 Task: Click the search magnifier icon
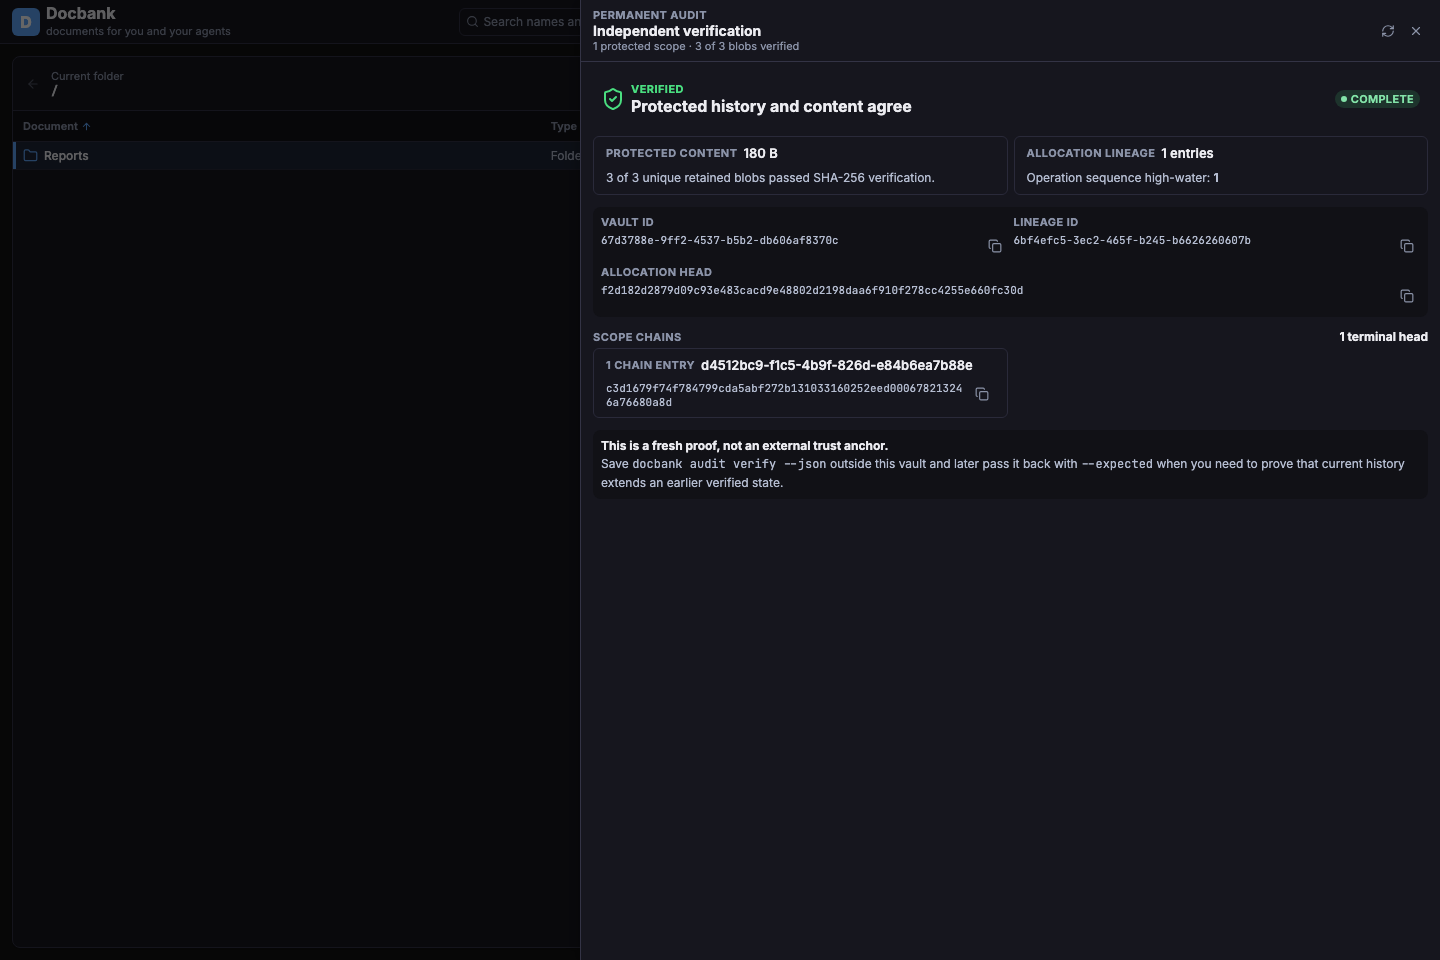coord(472,22)
